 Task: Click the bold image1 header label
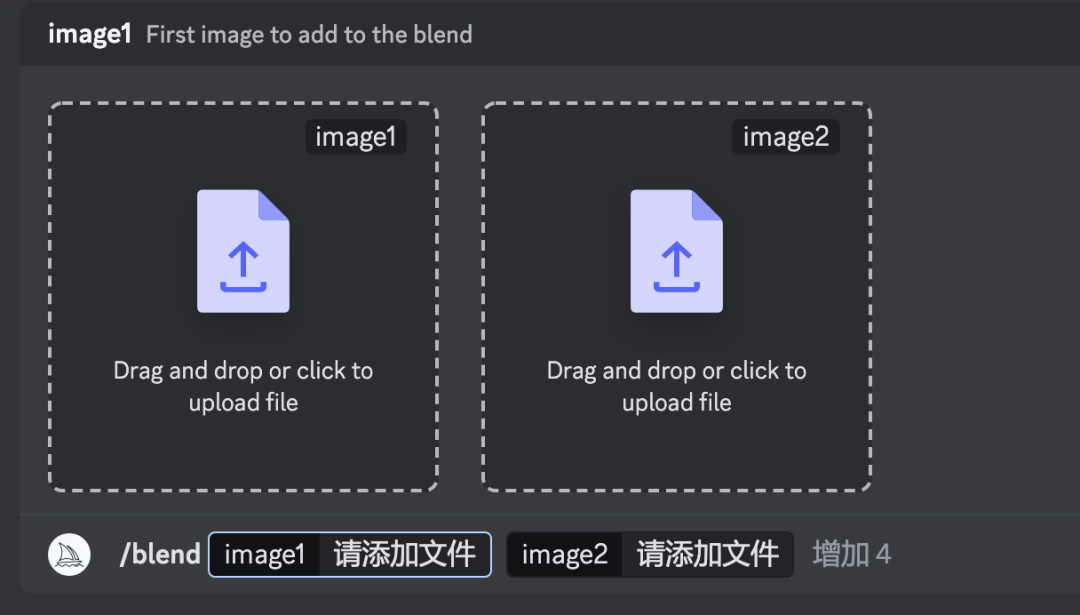[x=89, y=34]
